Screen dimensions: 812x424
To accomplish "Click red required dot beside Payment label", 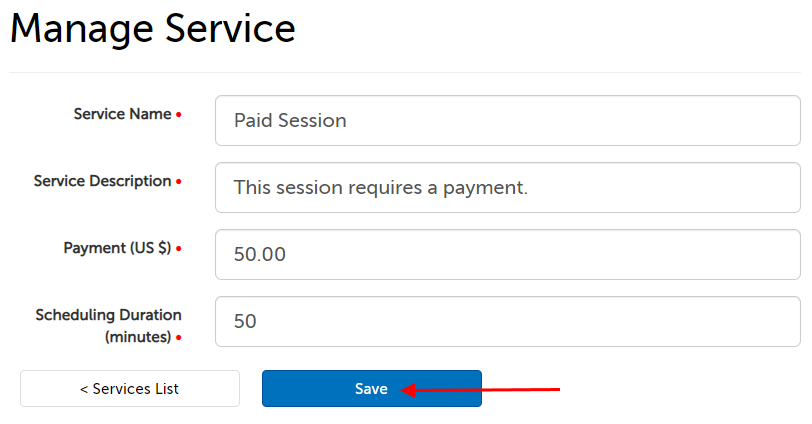I will pos(179,250).
